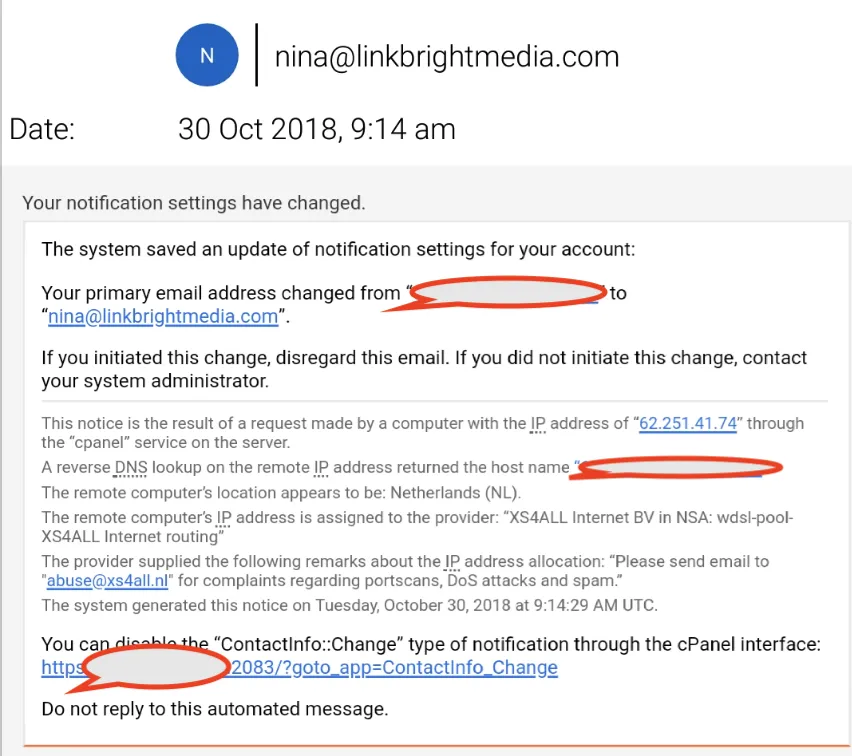The height and width of the screenshot is (756, 852).
Task: Click the Do not reply automated message line
Action: 215,709
